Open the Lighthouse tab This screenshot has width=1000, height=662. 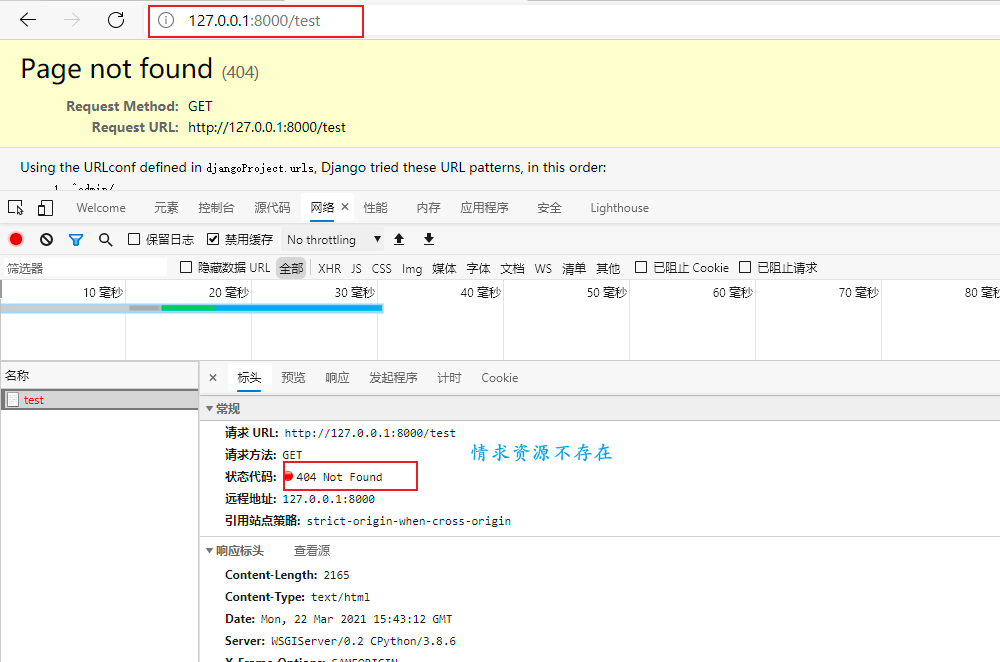coord(619,208)
